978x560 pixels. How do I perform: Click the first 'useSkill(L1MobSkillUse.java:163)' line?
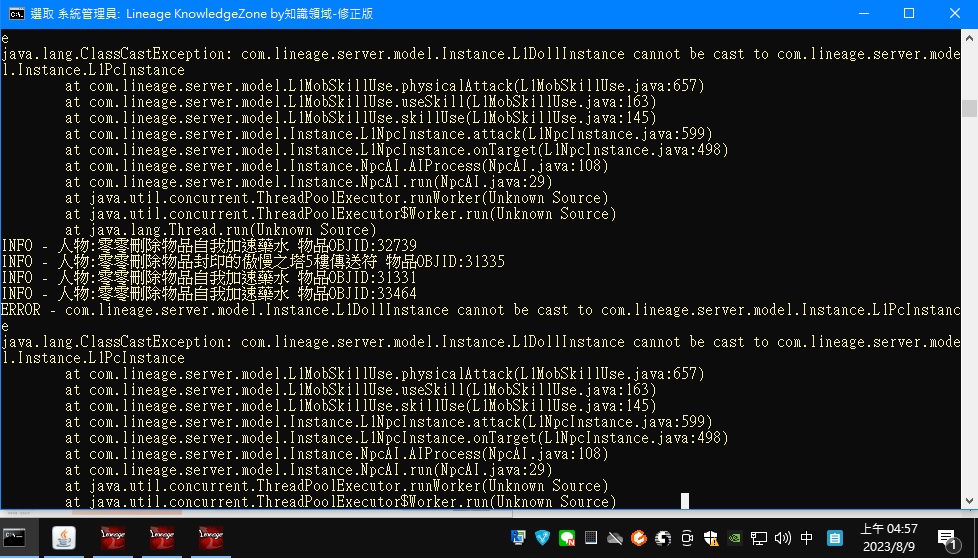click(361, 102)
